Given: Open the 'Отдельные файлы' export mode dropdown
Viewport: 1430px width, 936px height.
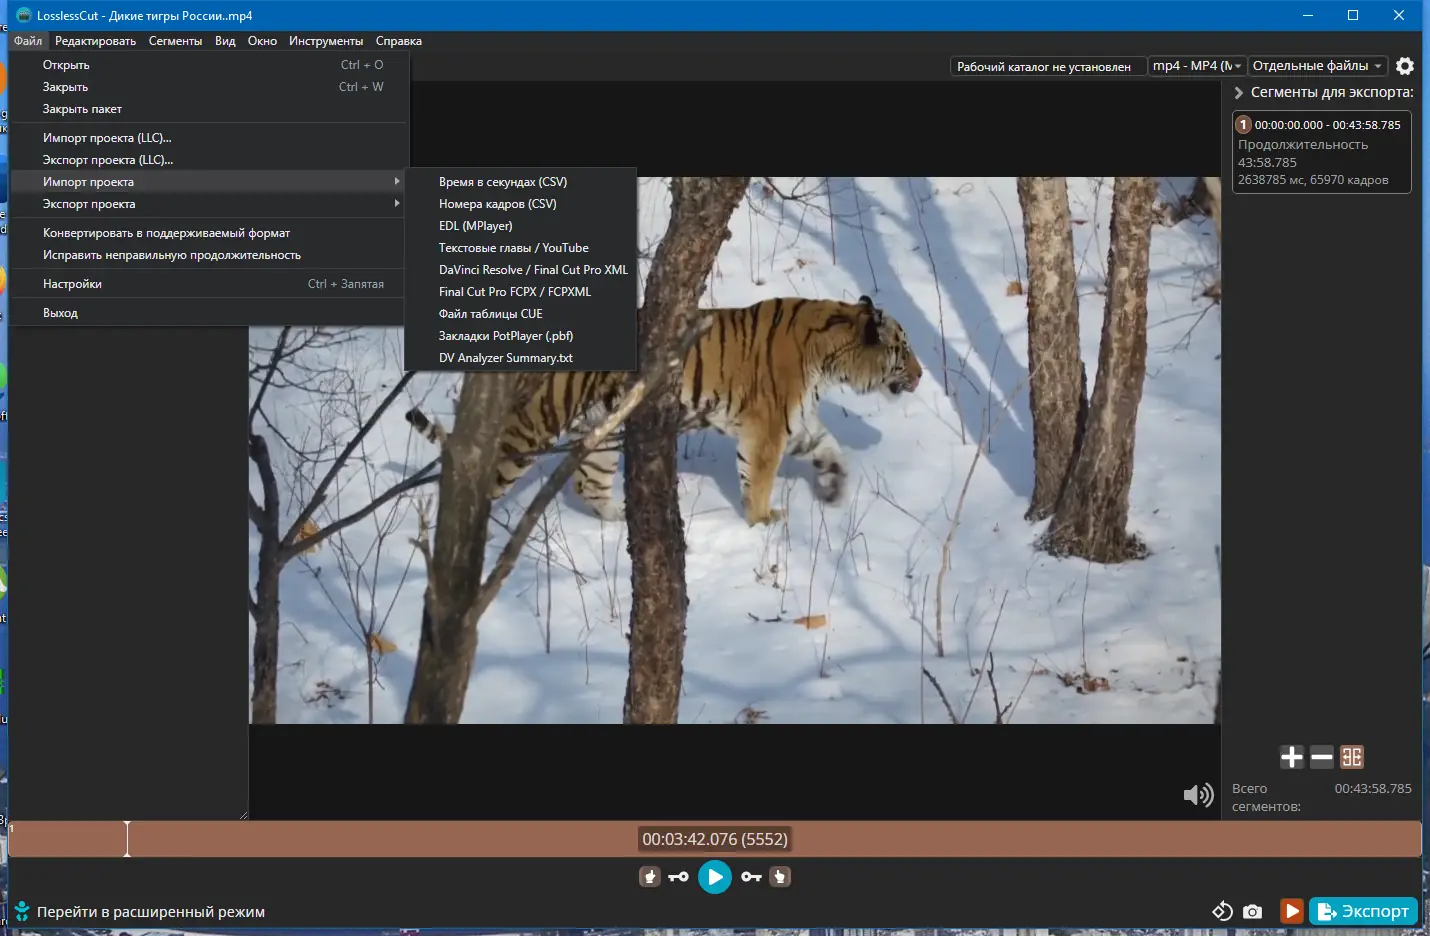Looking at the screenshot, I should [x=1317, y=66].
